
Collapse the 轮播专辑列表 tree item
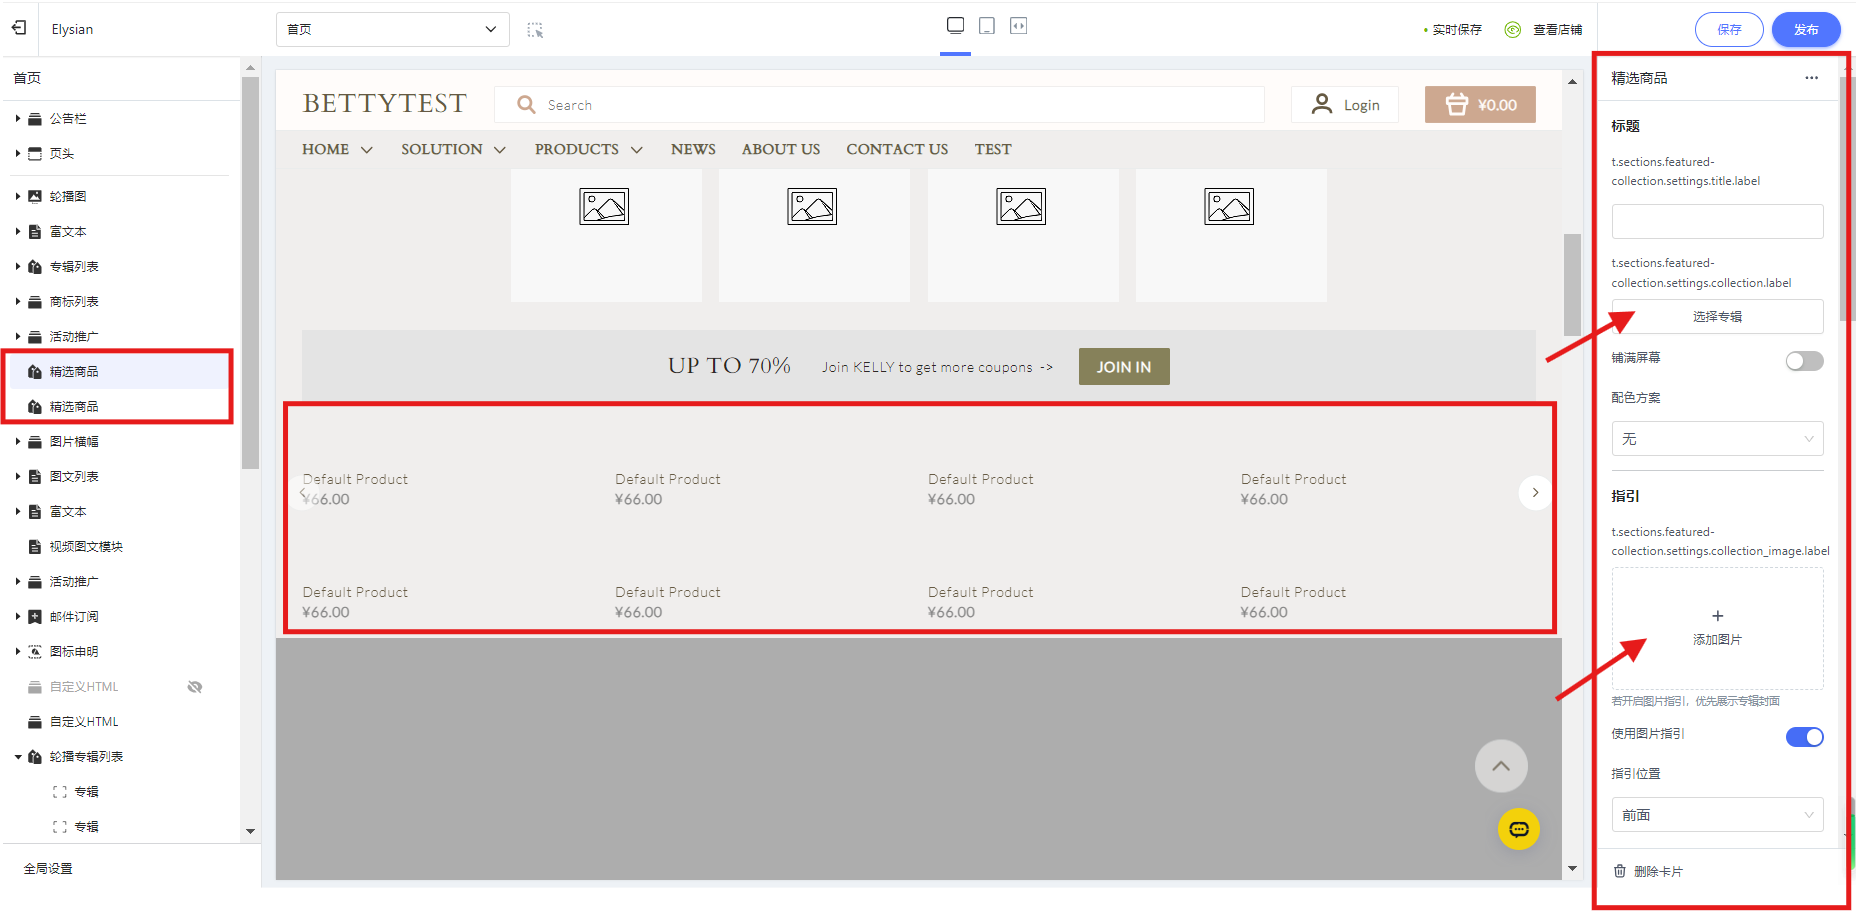[18, 757]
